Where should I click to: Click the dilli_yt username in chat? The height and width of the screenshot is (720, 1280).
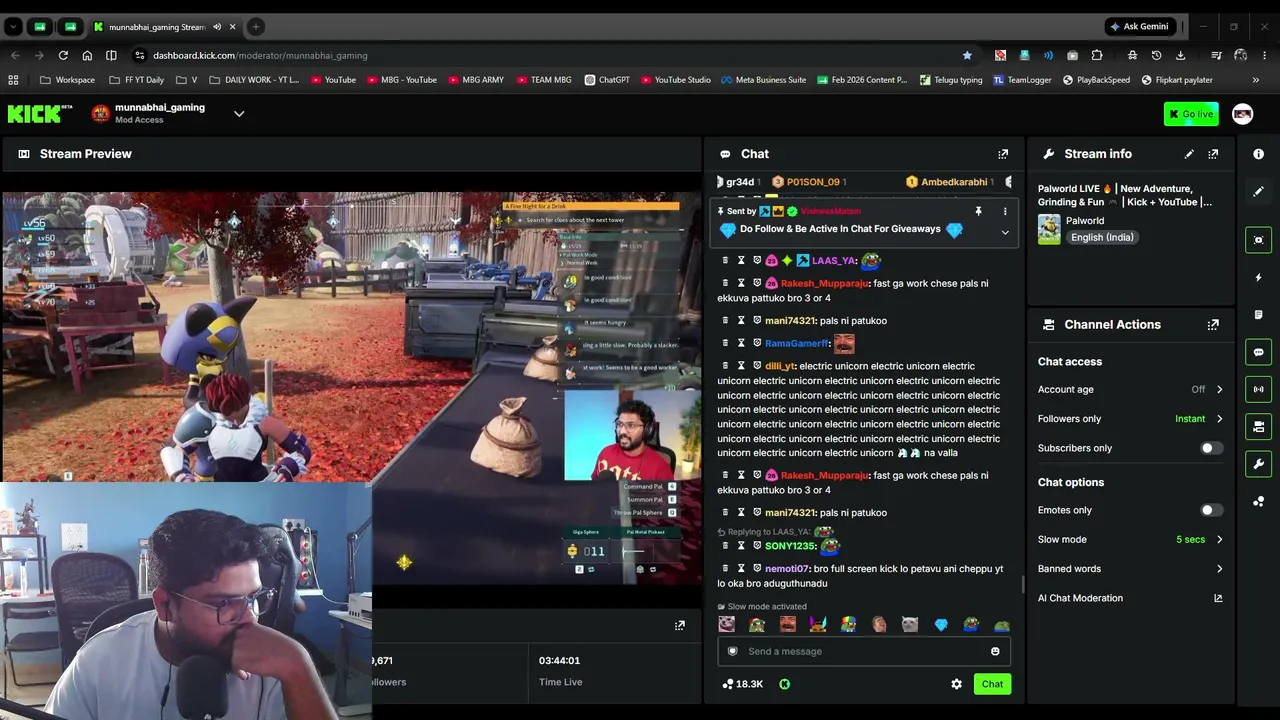point(780,366)
